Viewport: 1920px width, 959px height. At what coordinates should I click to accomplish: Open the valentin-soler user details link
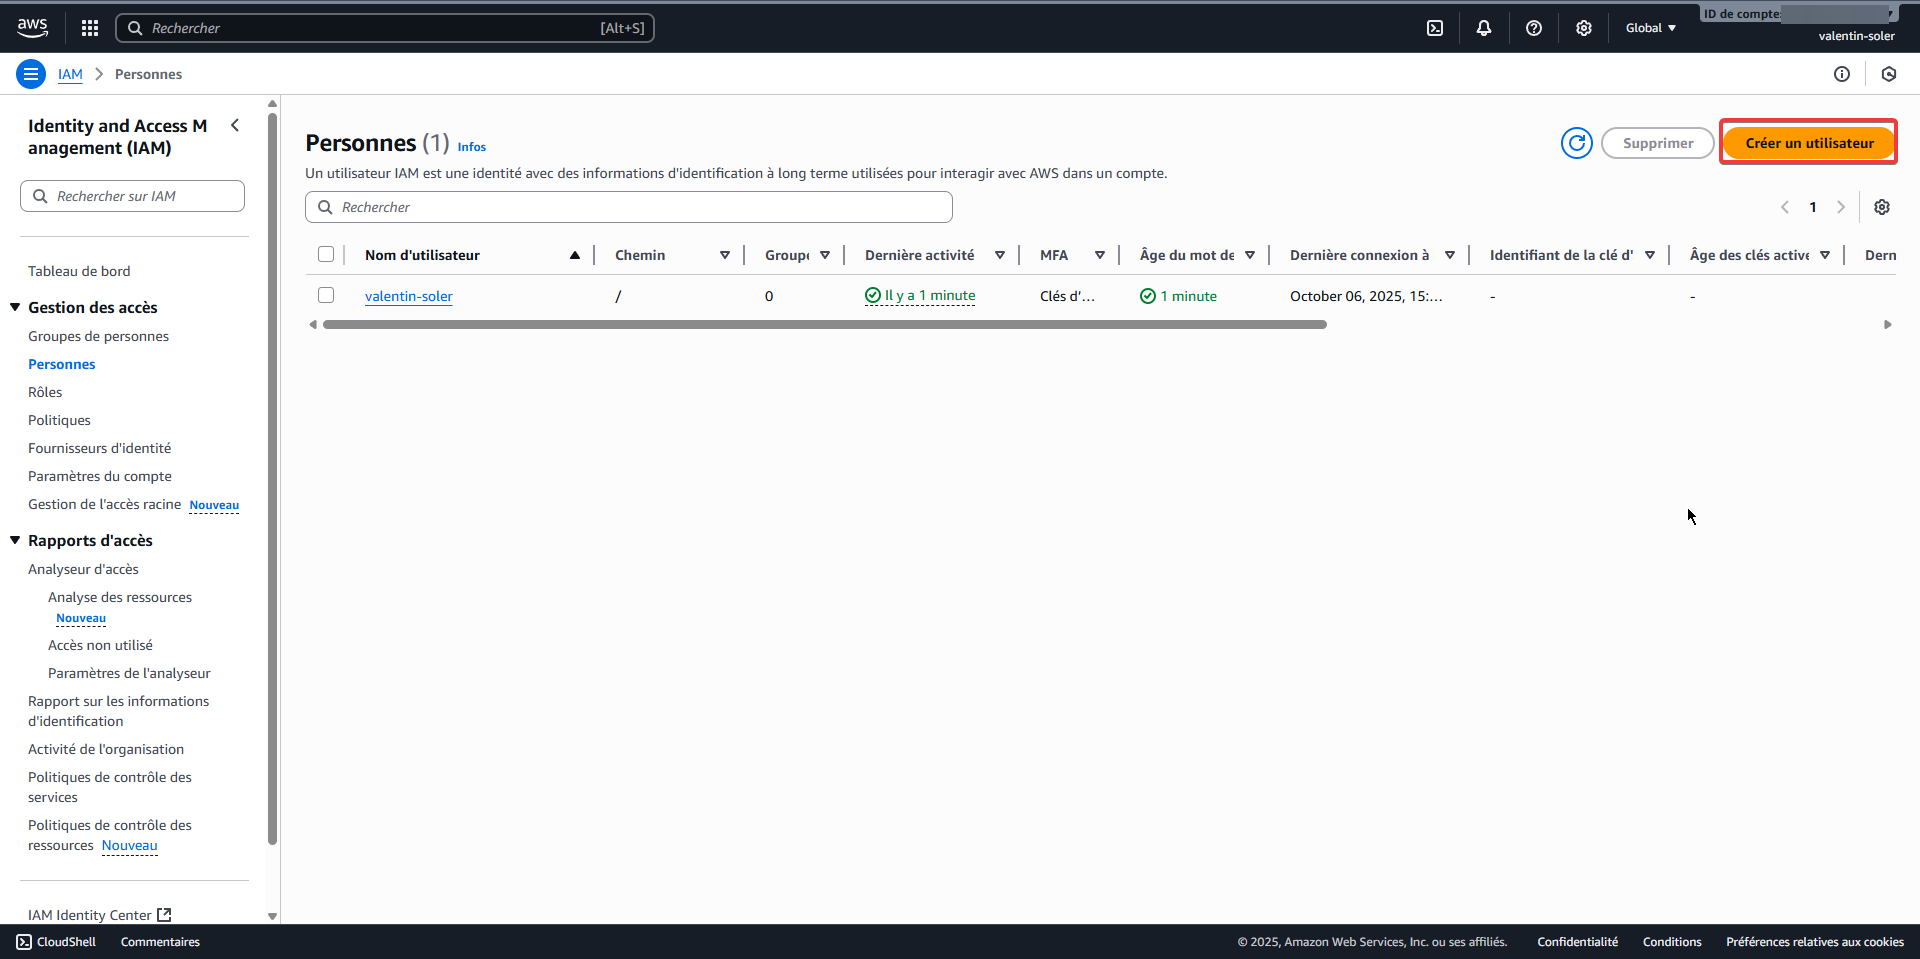click(408, 296)
